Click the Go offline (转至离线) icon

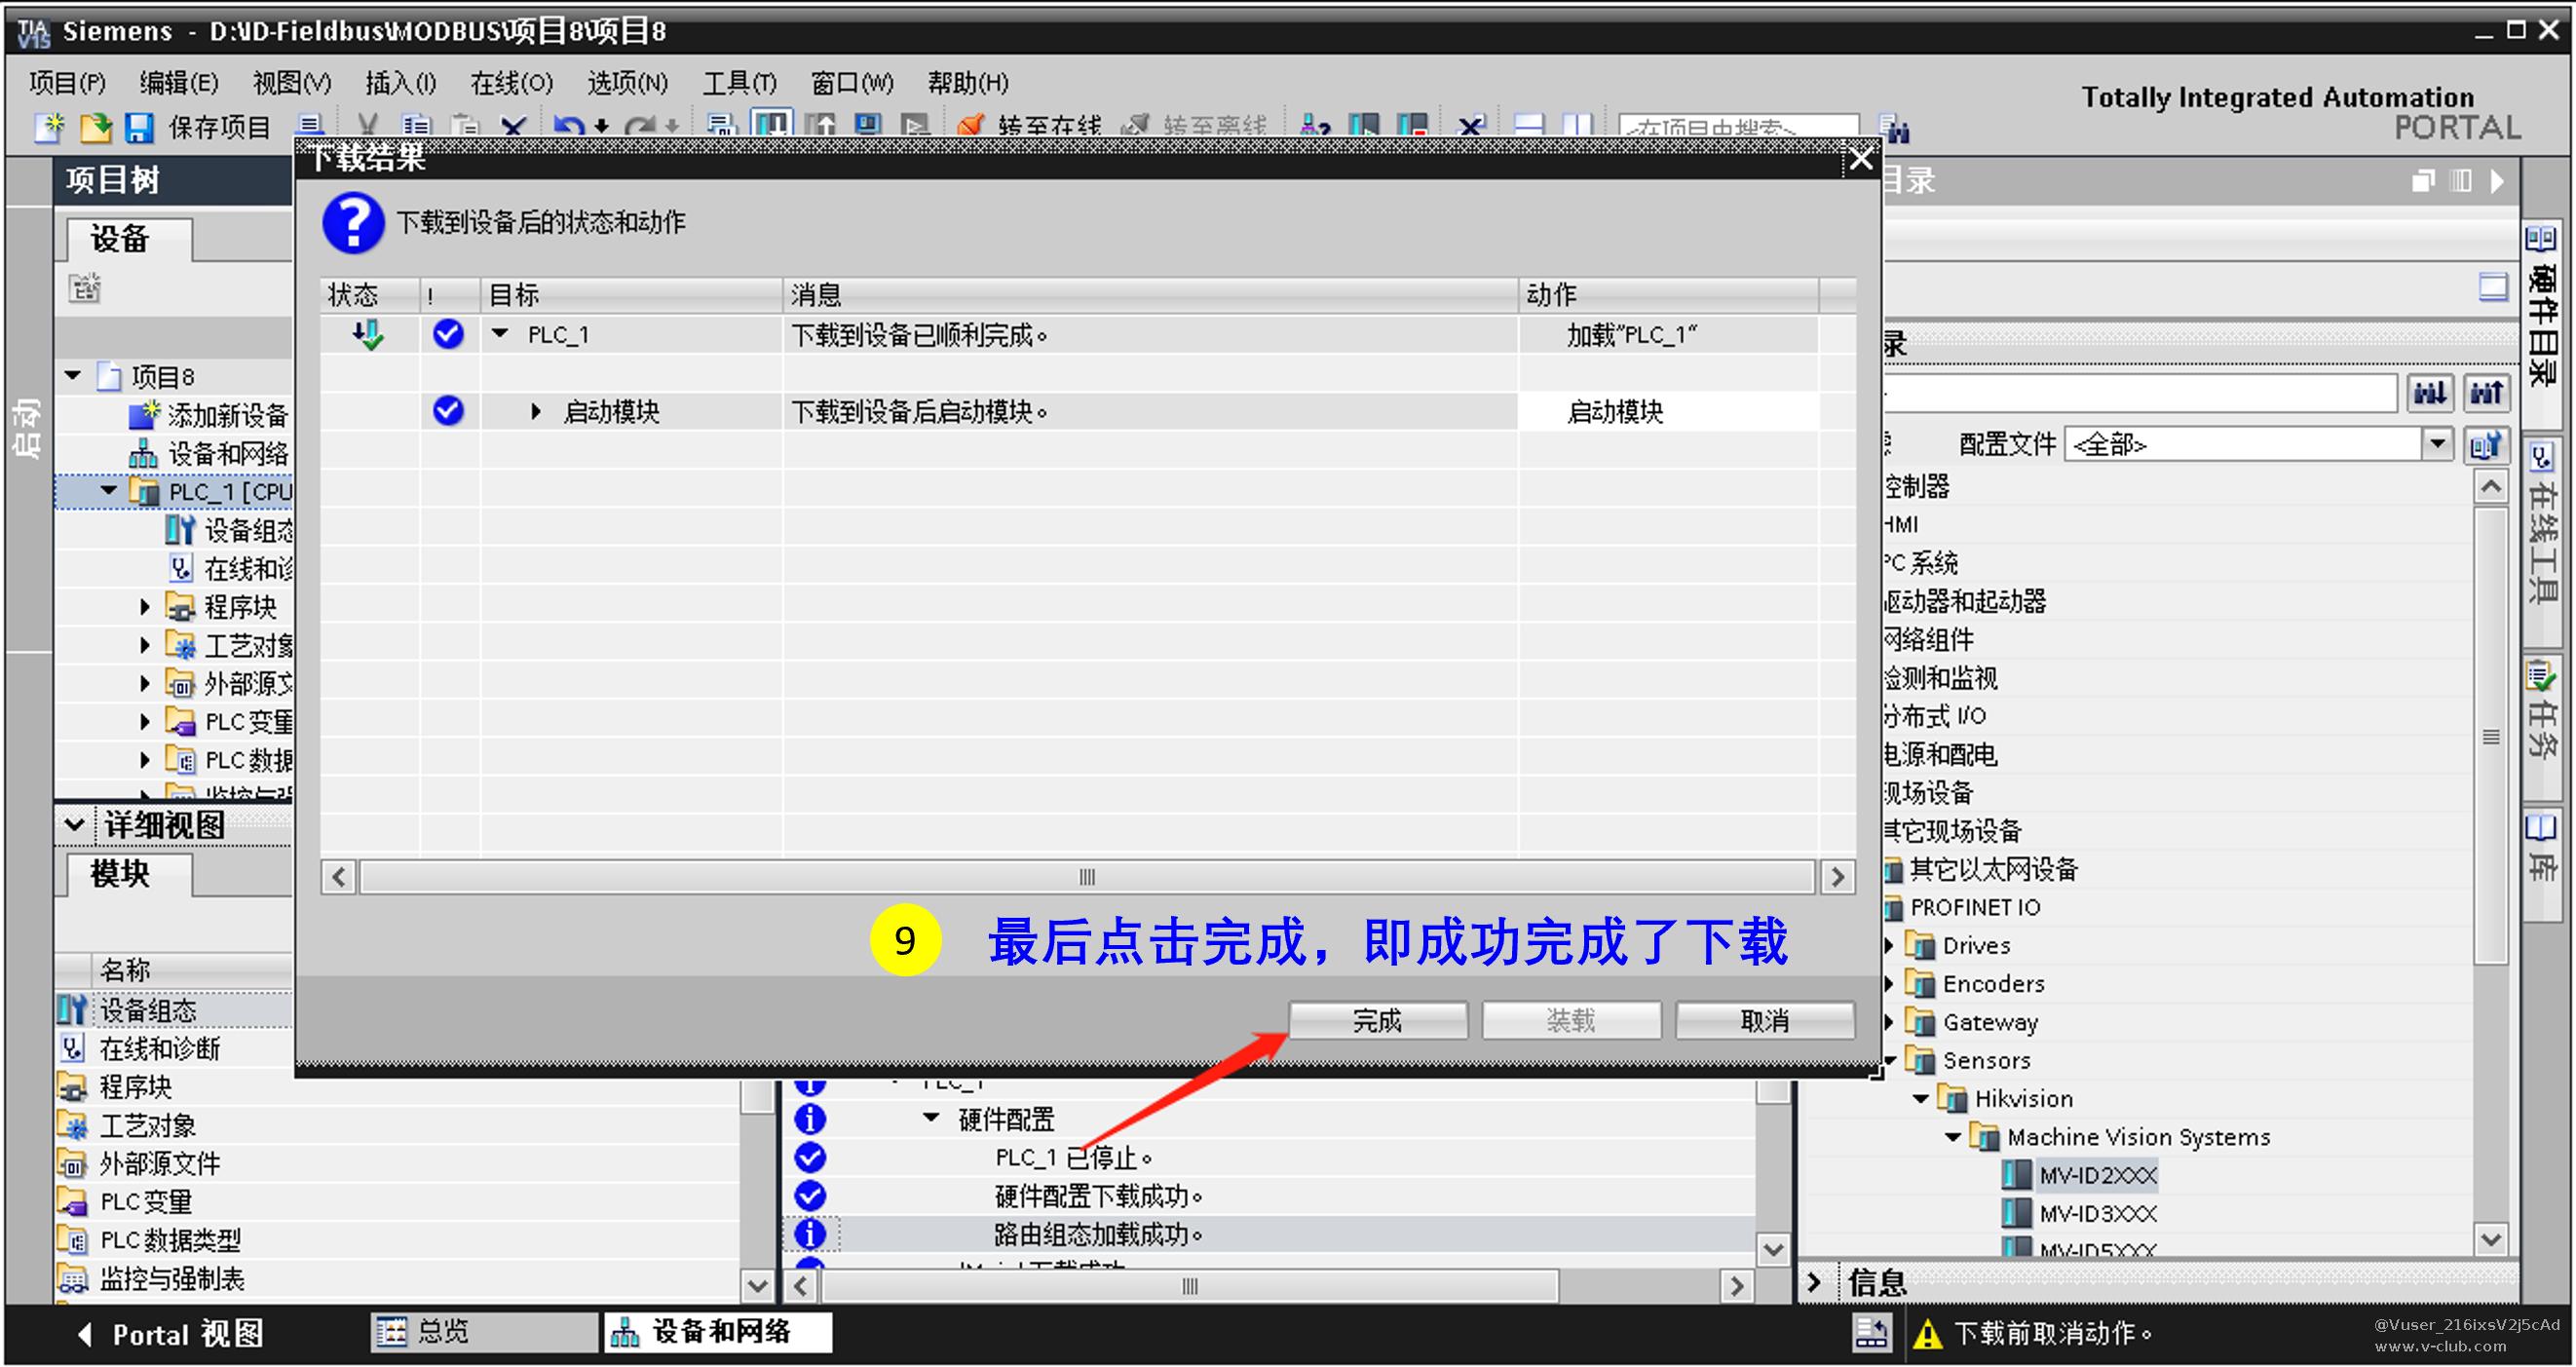pos(1135,128)
